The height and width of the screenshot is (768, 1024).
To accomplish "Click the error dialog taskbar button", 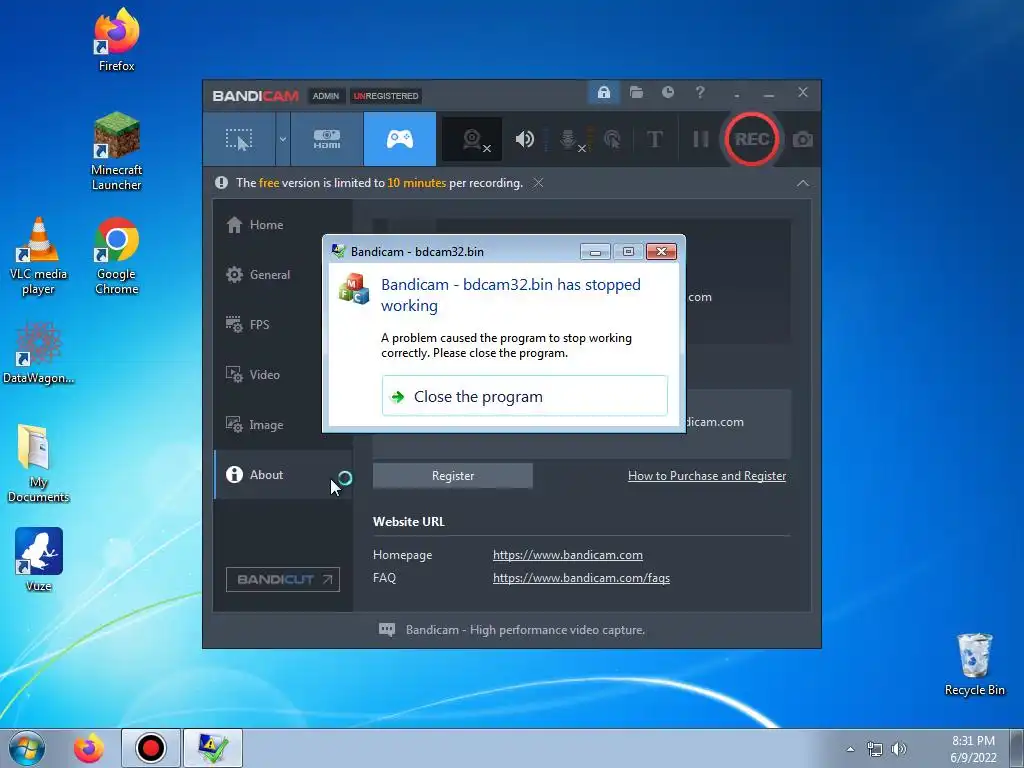I will [x=213, y=748].
